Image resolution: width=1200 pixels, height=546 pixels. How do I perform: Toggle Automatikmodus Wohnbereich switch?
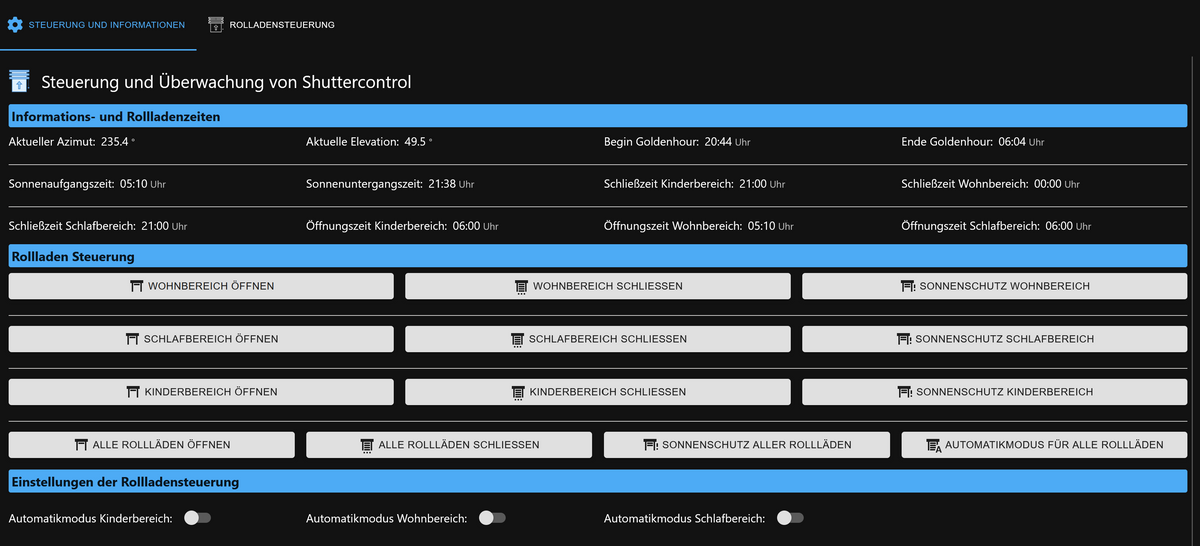point(491,518)
